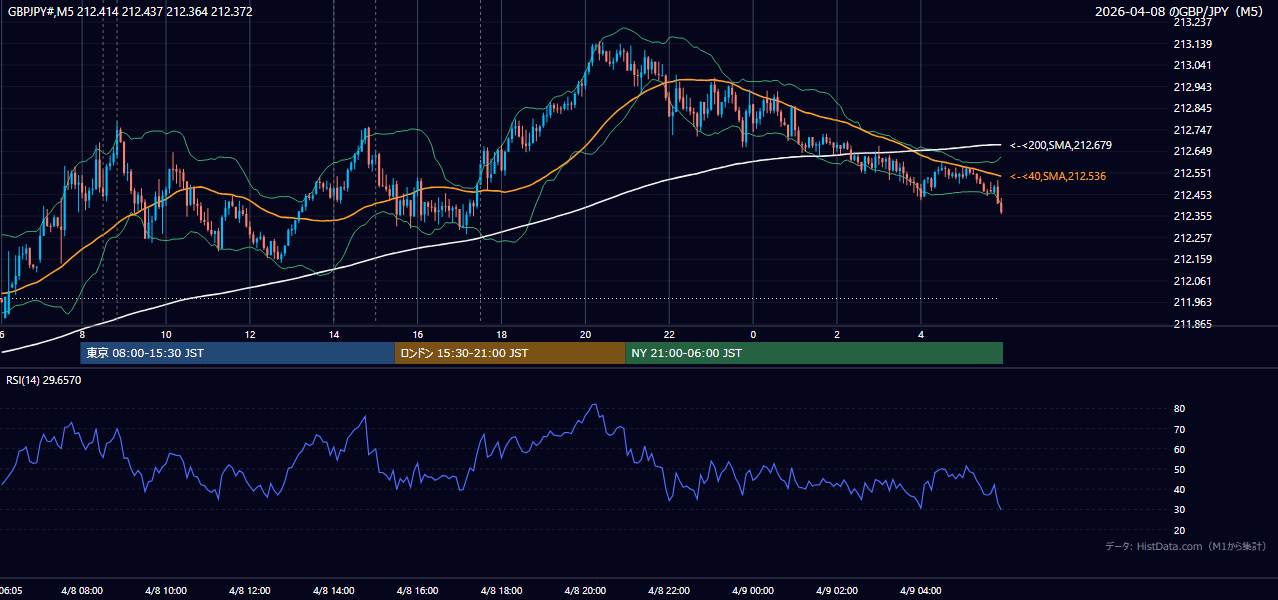Click the 211.963 price axis label
This screenshot has height=600, width=1278.
1193,302
